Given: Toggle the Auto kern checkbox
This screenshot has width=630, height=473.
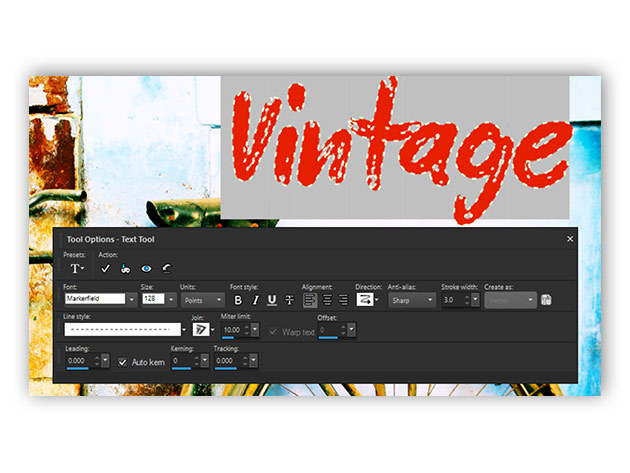Looking at the screenshot, I should (123, 362).
